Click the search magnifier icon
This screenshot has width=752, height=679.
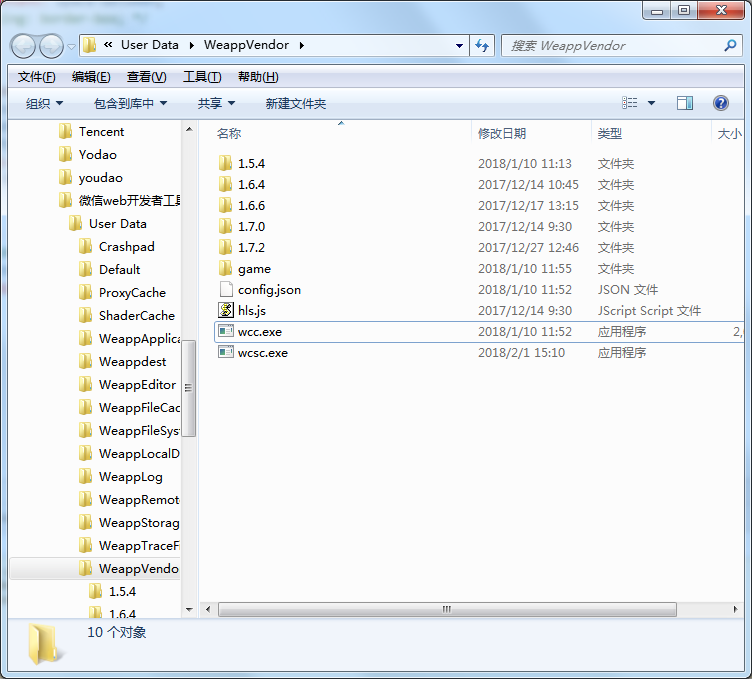coord(730,46)
